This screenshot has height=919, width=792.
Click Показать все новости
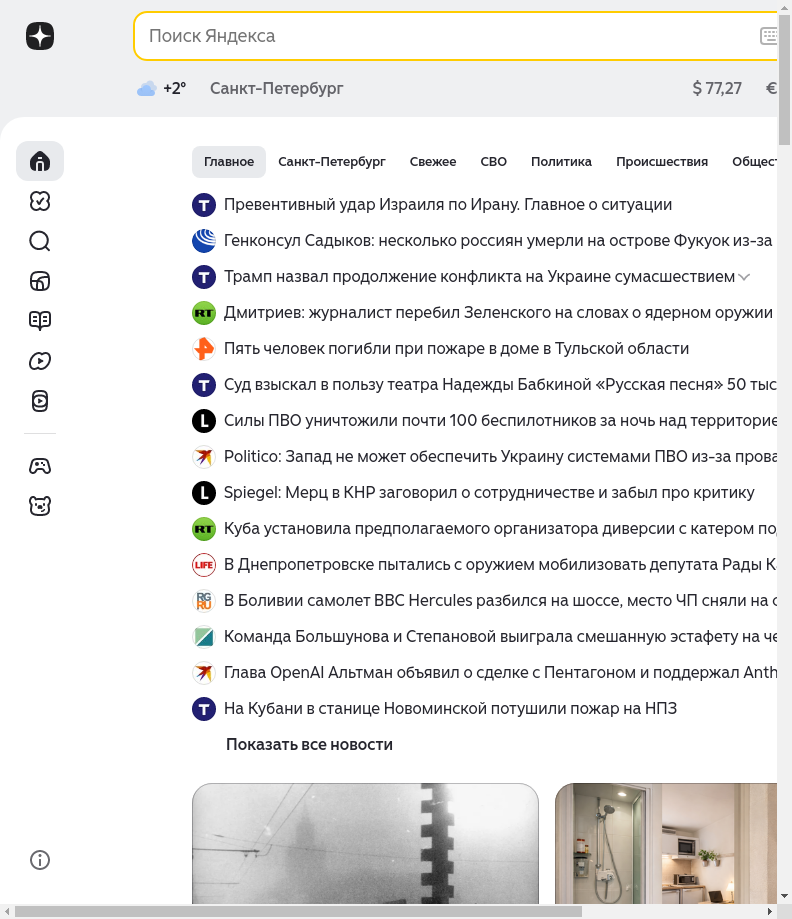tap(309, 744)
